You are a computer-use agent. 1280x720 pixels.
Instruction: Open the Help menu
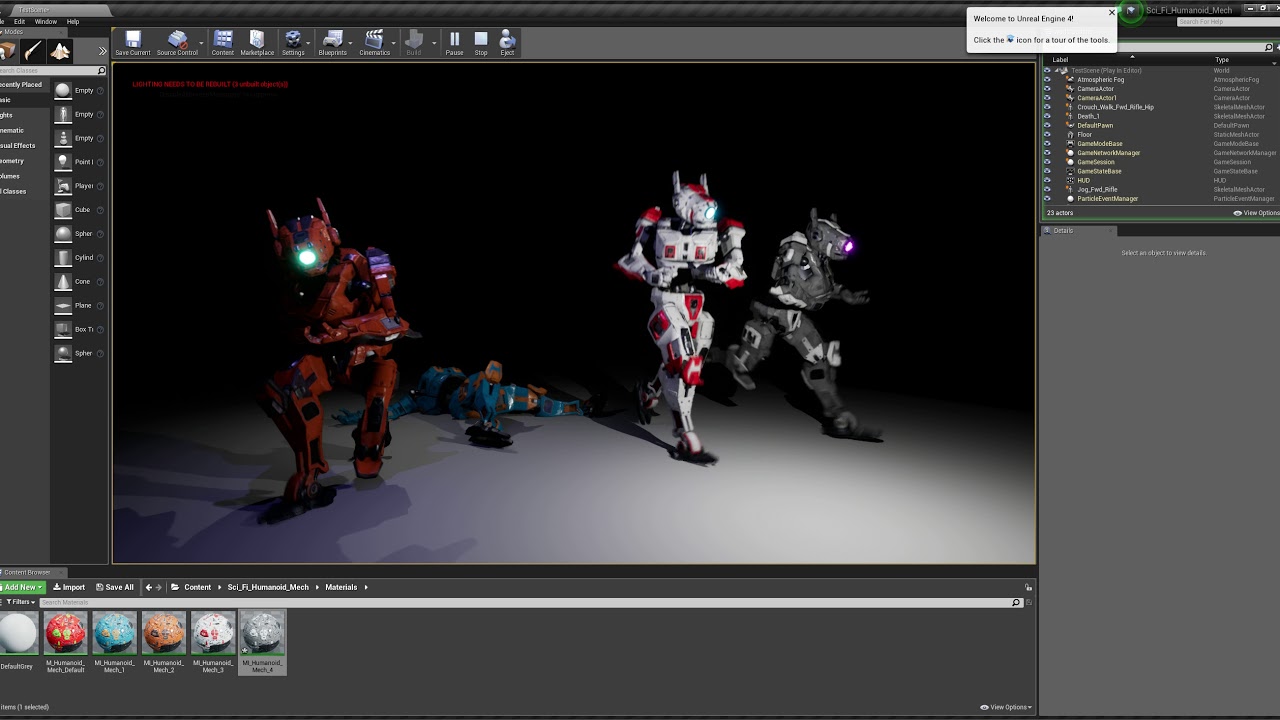(73, 21)
